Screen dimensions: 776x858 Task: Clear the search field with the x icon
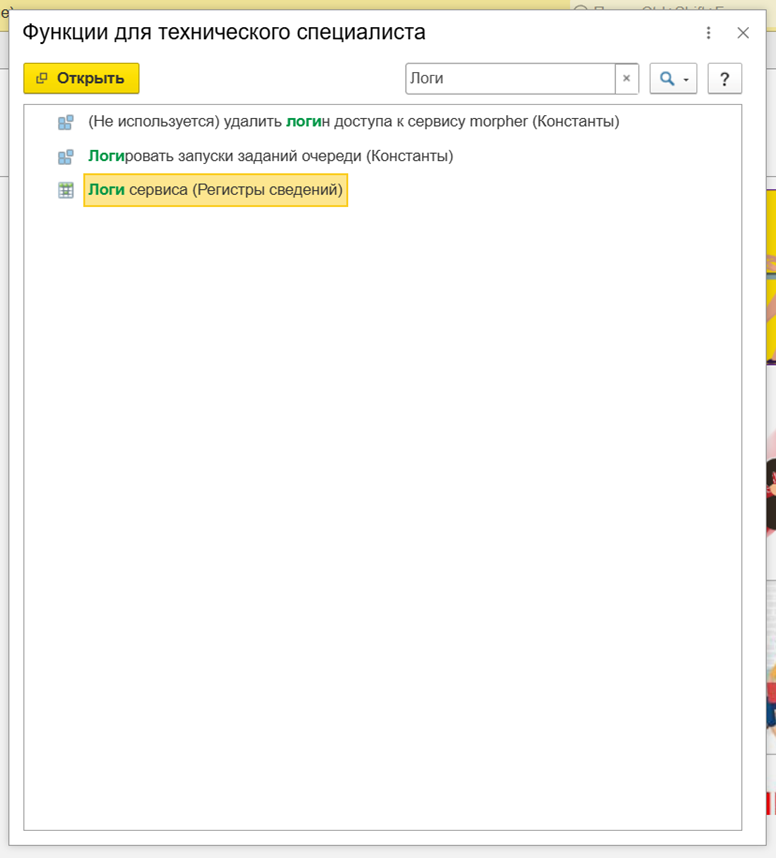tap(627, 78)
